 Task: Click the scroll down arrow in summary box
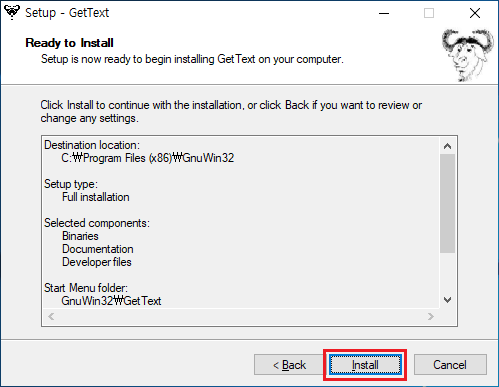447,300
